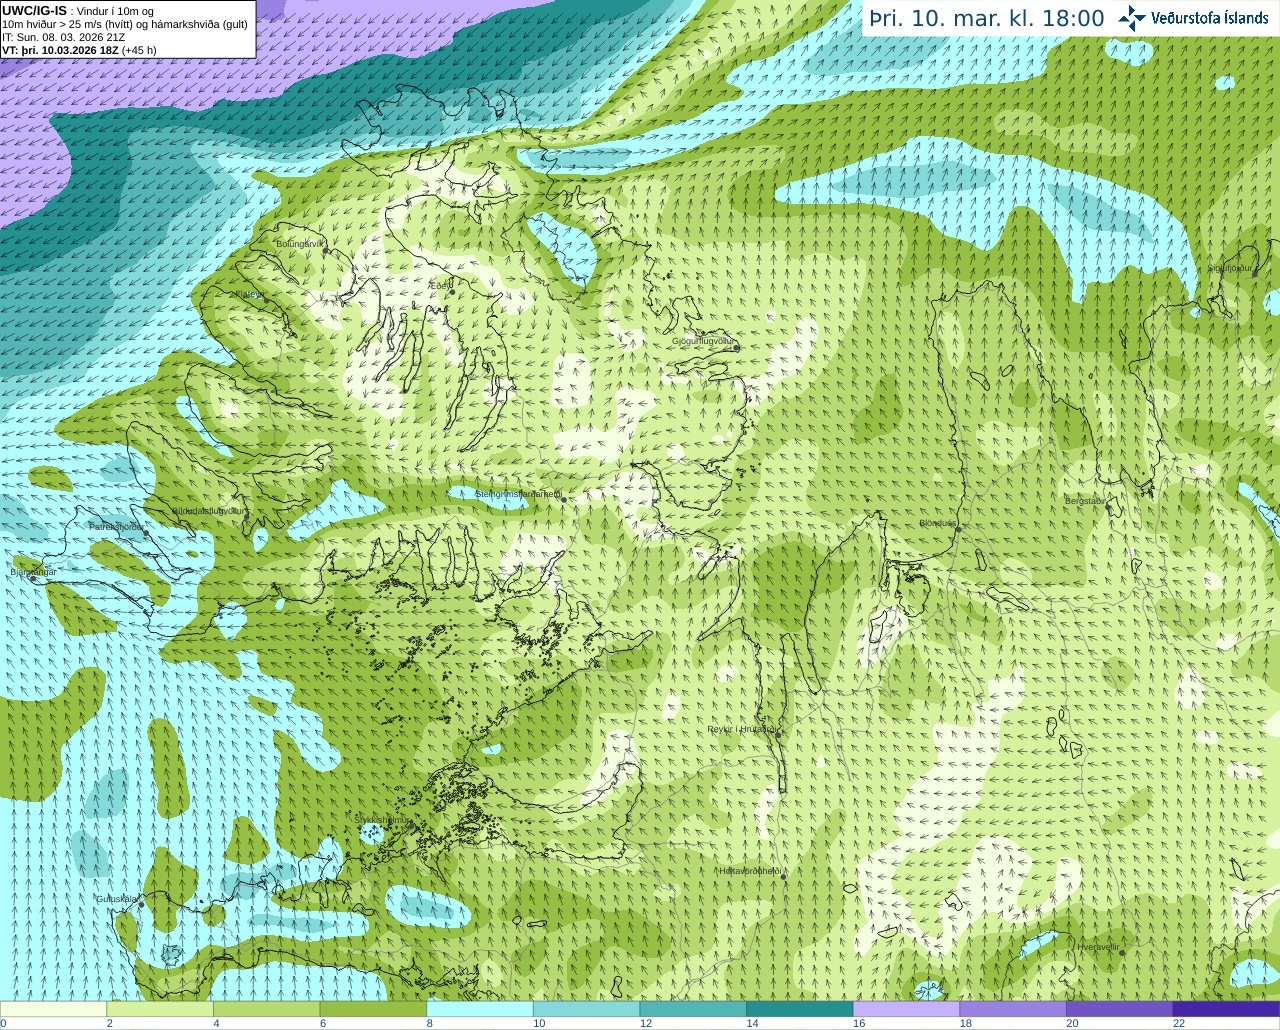Click the Flateyri station label
The width and height of the screenshot is (1280, 1030).
[249, 294]
